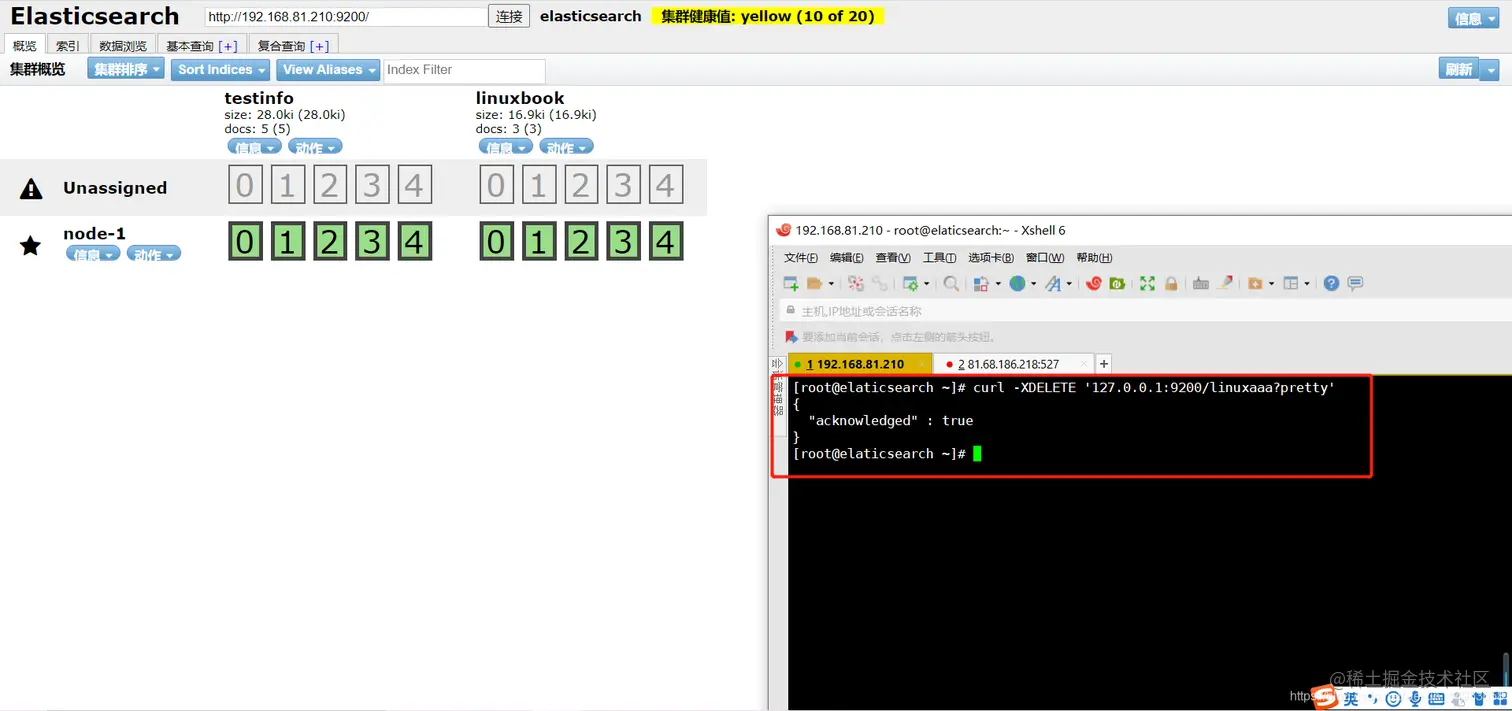Image resolution: width=1512 pixels, height=711 pixels.
Task: Click the green fullscreen arrows icon in Xshell
Action: point(1147,284)
